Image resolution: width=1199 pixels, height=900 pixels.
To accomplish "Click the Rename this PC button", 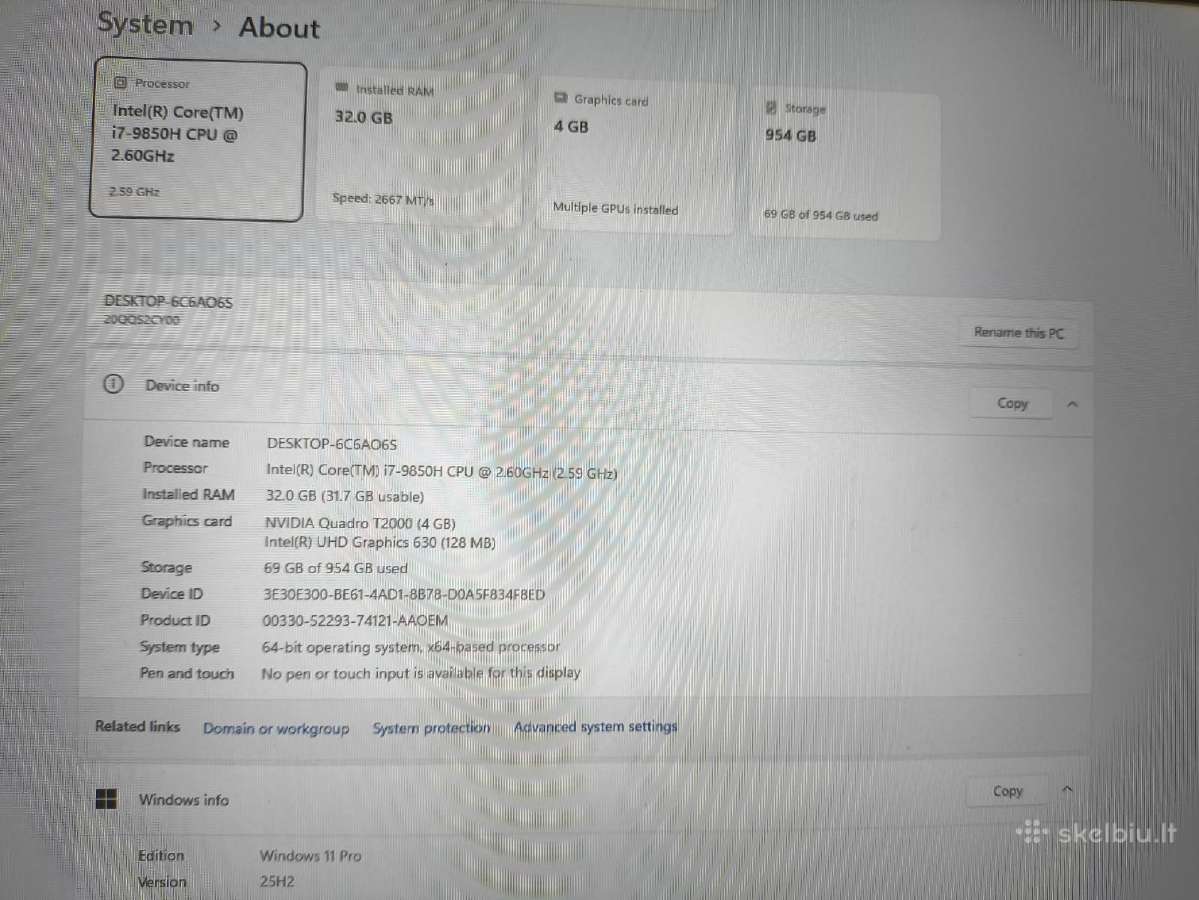I will tap(1019, 333).
